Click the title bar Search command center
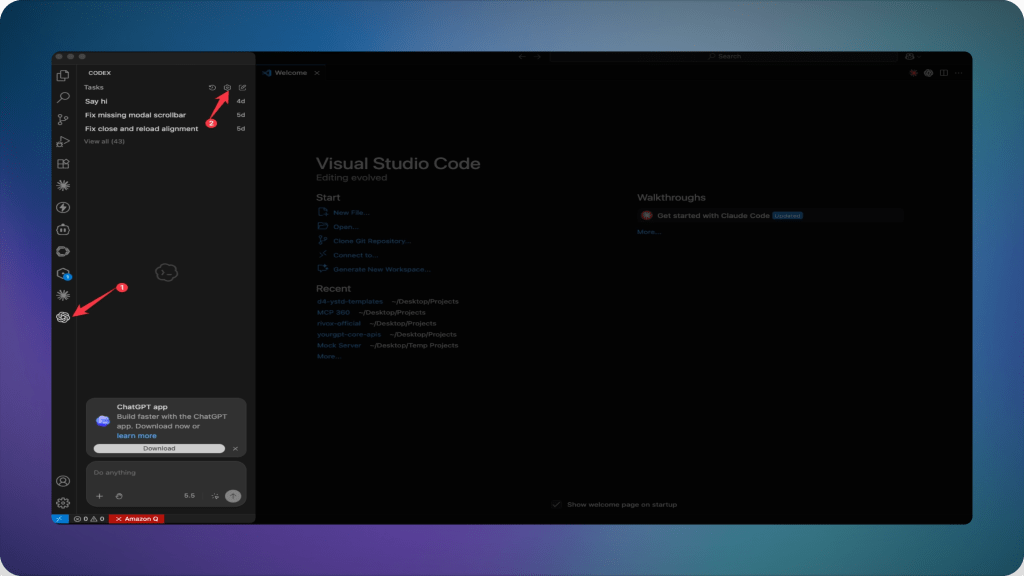 [x=724, y=57]
